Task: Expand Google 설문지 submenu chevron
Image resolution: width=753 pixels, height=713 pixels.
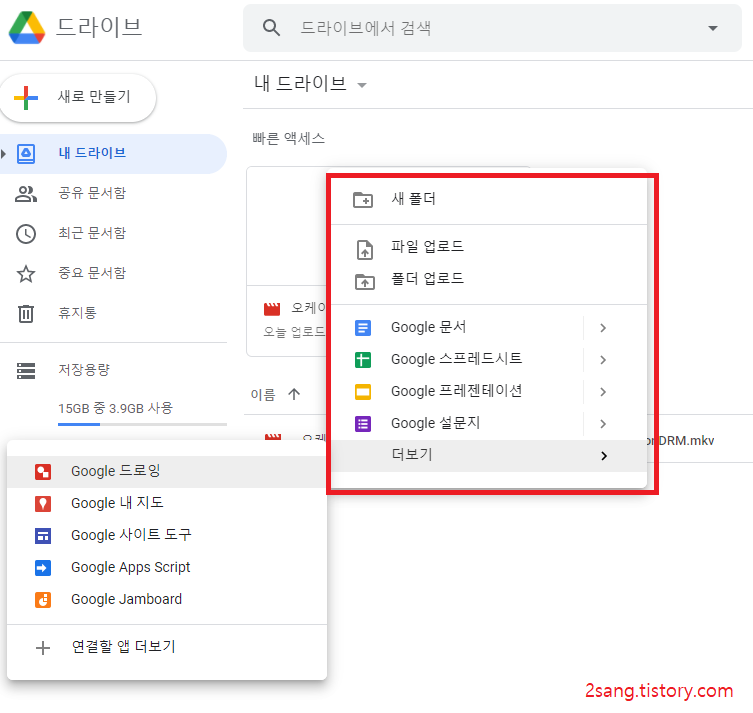Action: point(603,424)
